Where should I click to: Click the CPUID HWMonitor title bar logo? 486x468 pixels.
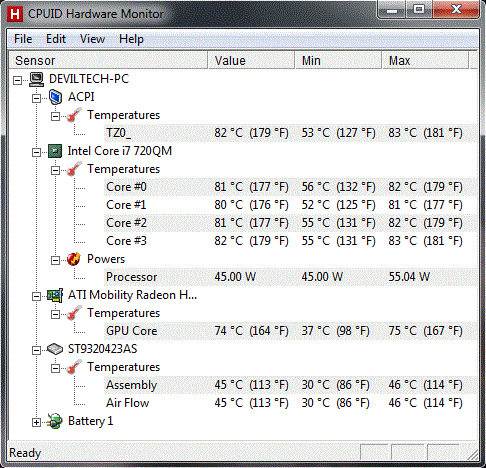(15, 14)
